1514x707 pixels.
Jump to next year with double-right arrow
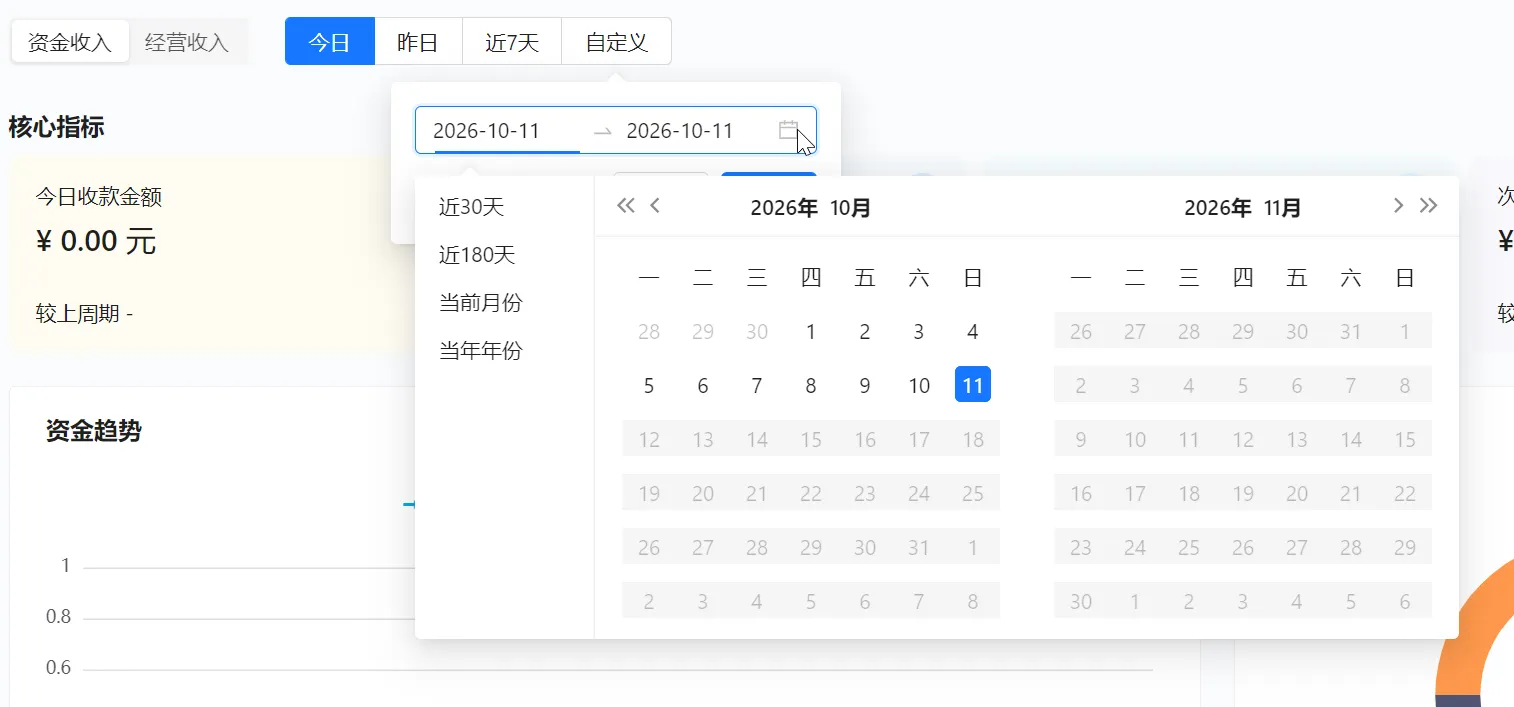tap(1428, 206)
